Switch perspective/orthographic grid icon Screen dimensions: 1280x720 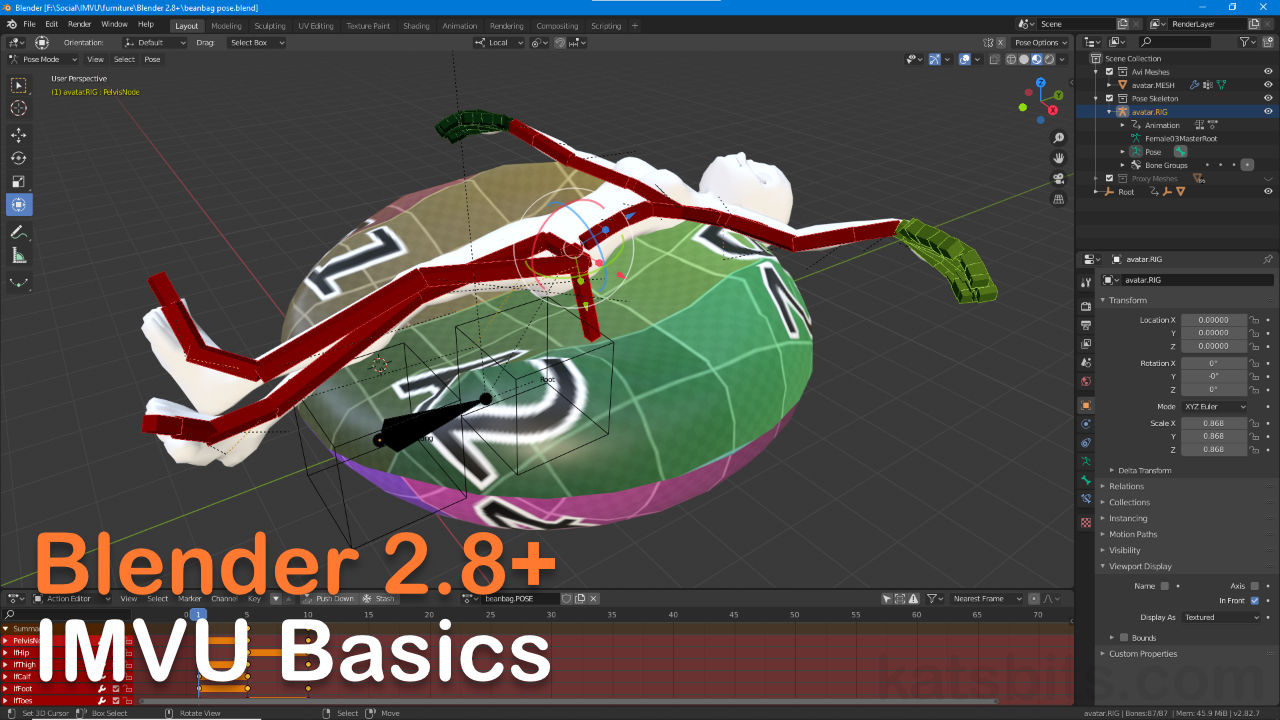pyautogui.click(x=1059, y=199)
